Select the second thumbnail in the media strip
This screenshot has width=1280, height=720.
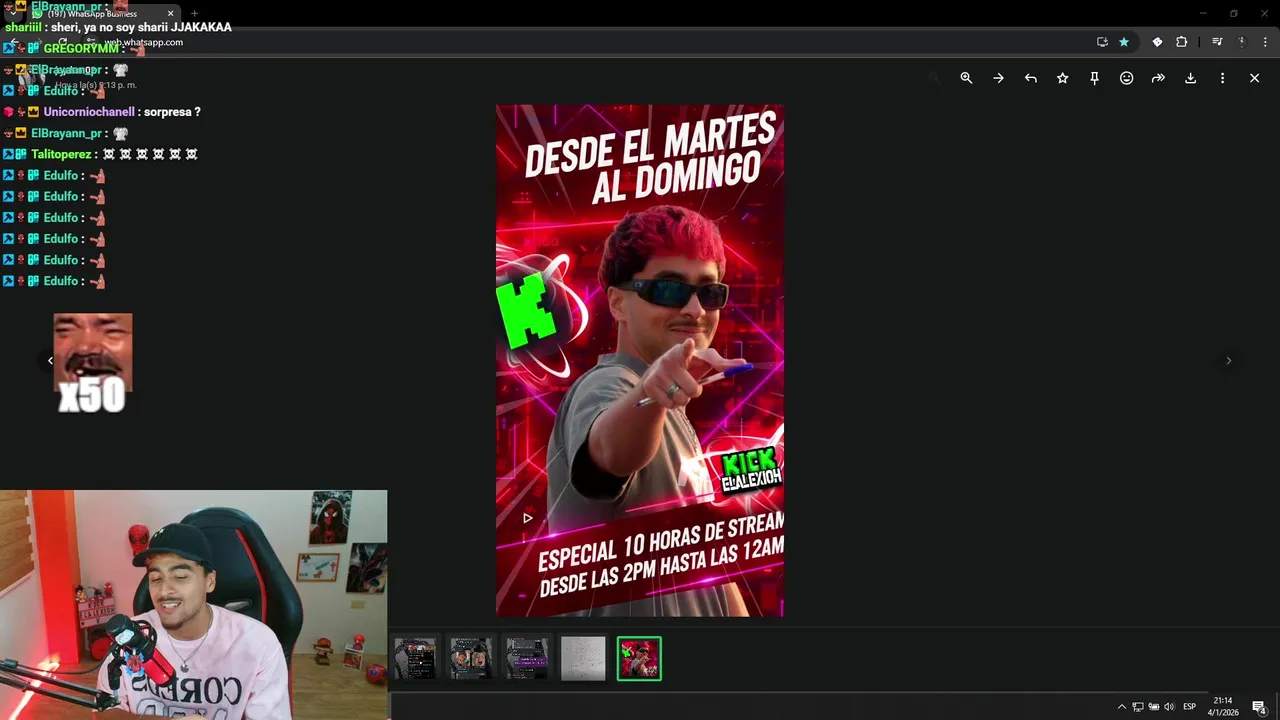tap(471, 659)
